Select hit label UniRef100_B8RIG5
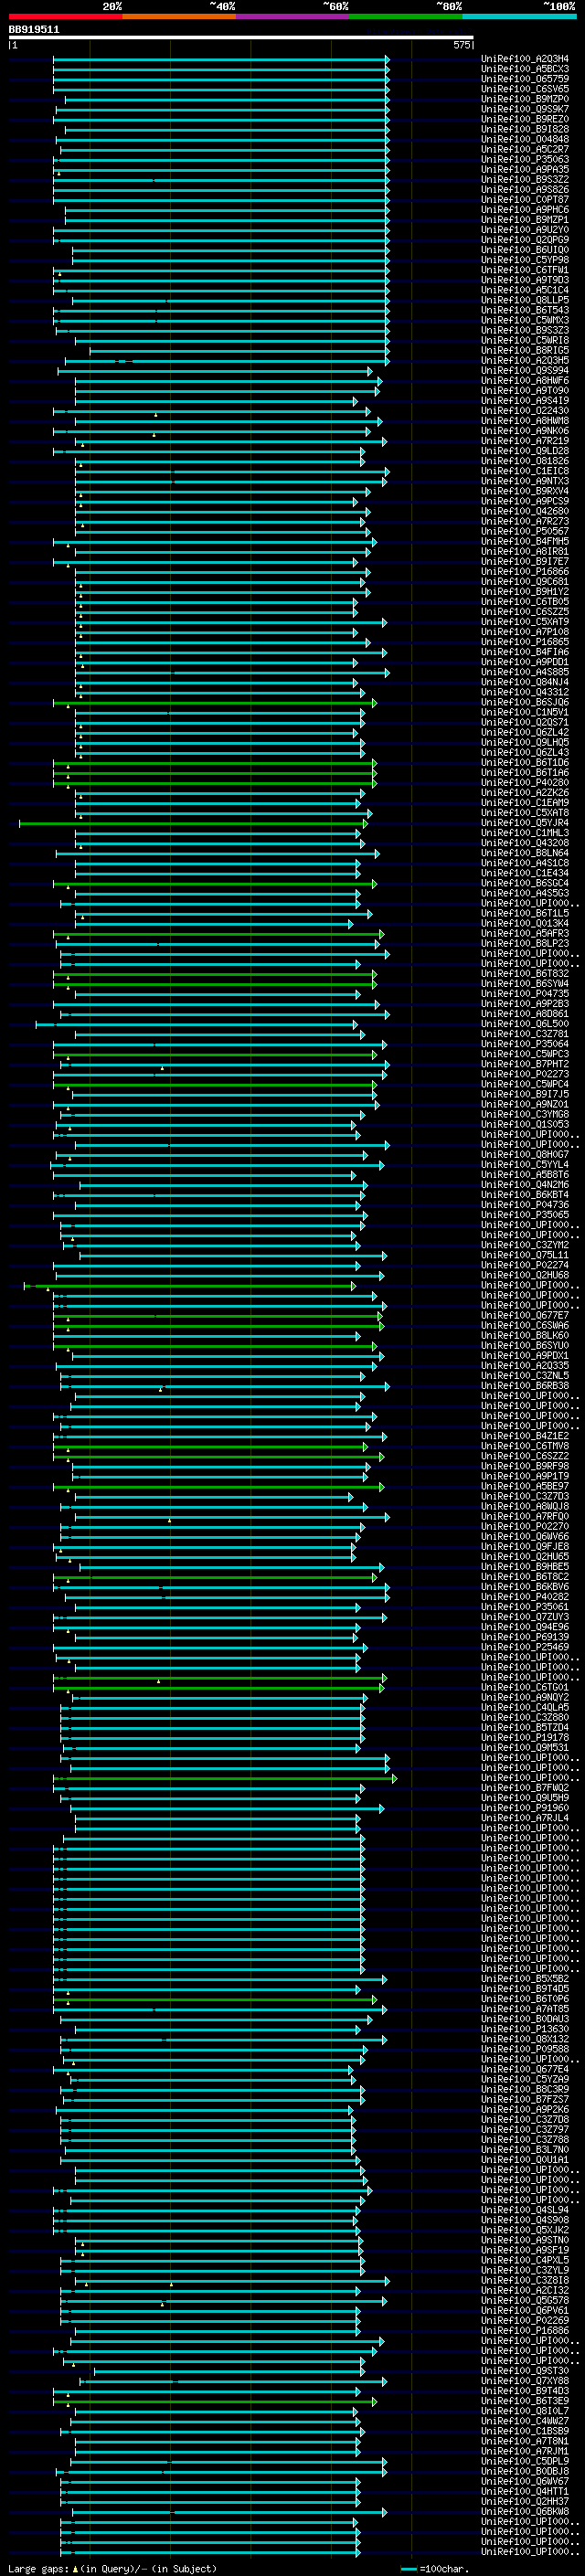The image size is (585, 2576). tap(525, 350)
